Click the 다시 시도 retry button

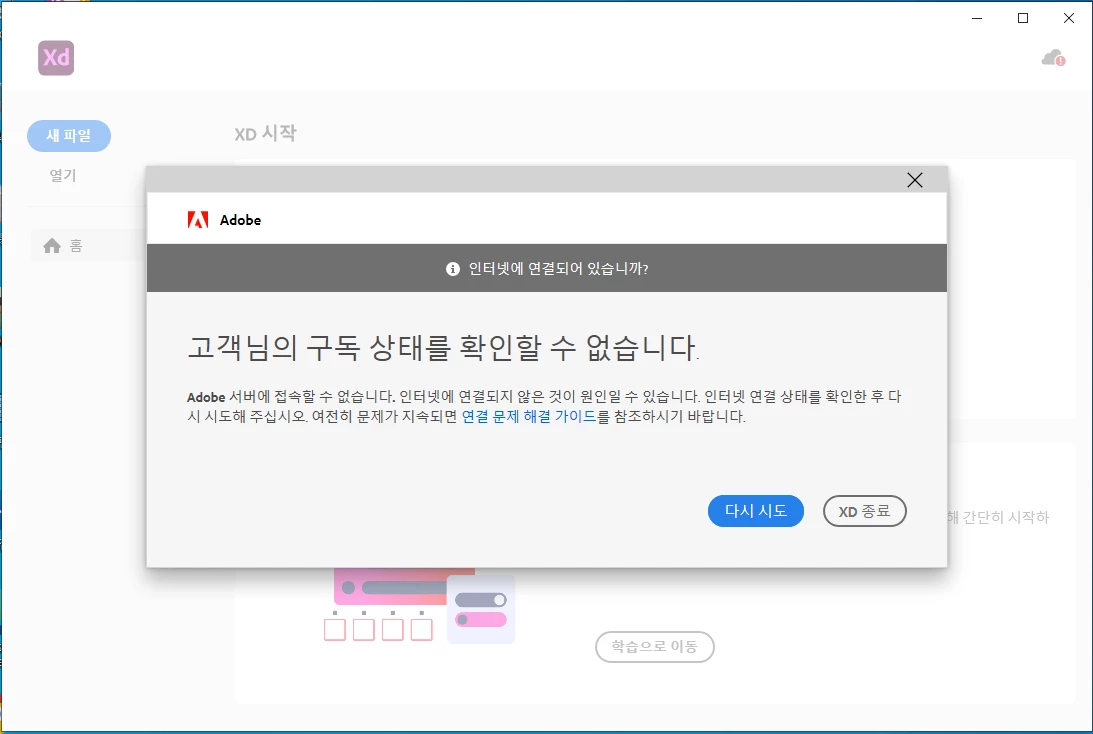tap(756, 511)
